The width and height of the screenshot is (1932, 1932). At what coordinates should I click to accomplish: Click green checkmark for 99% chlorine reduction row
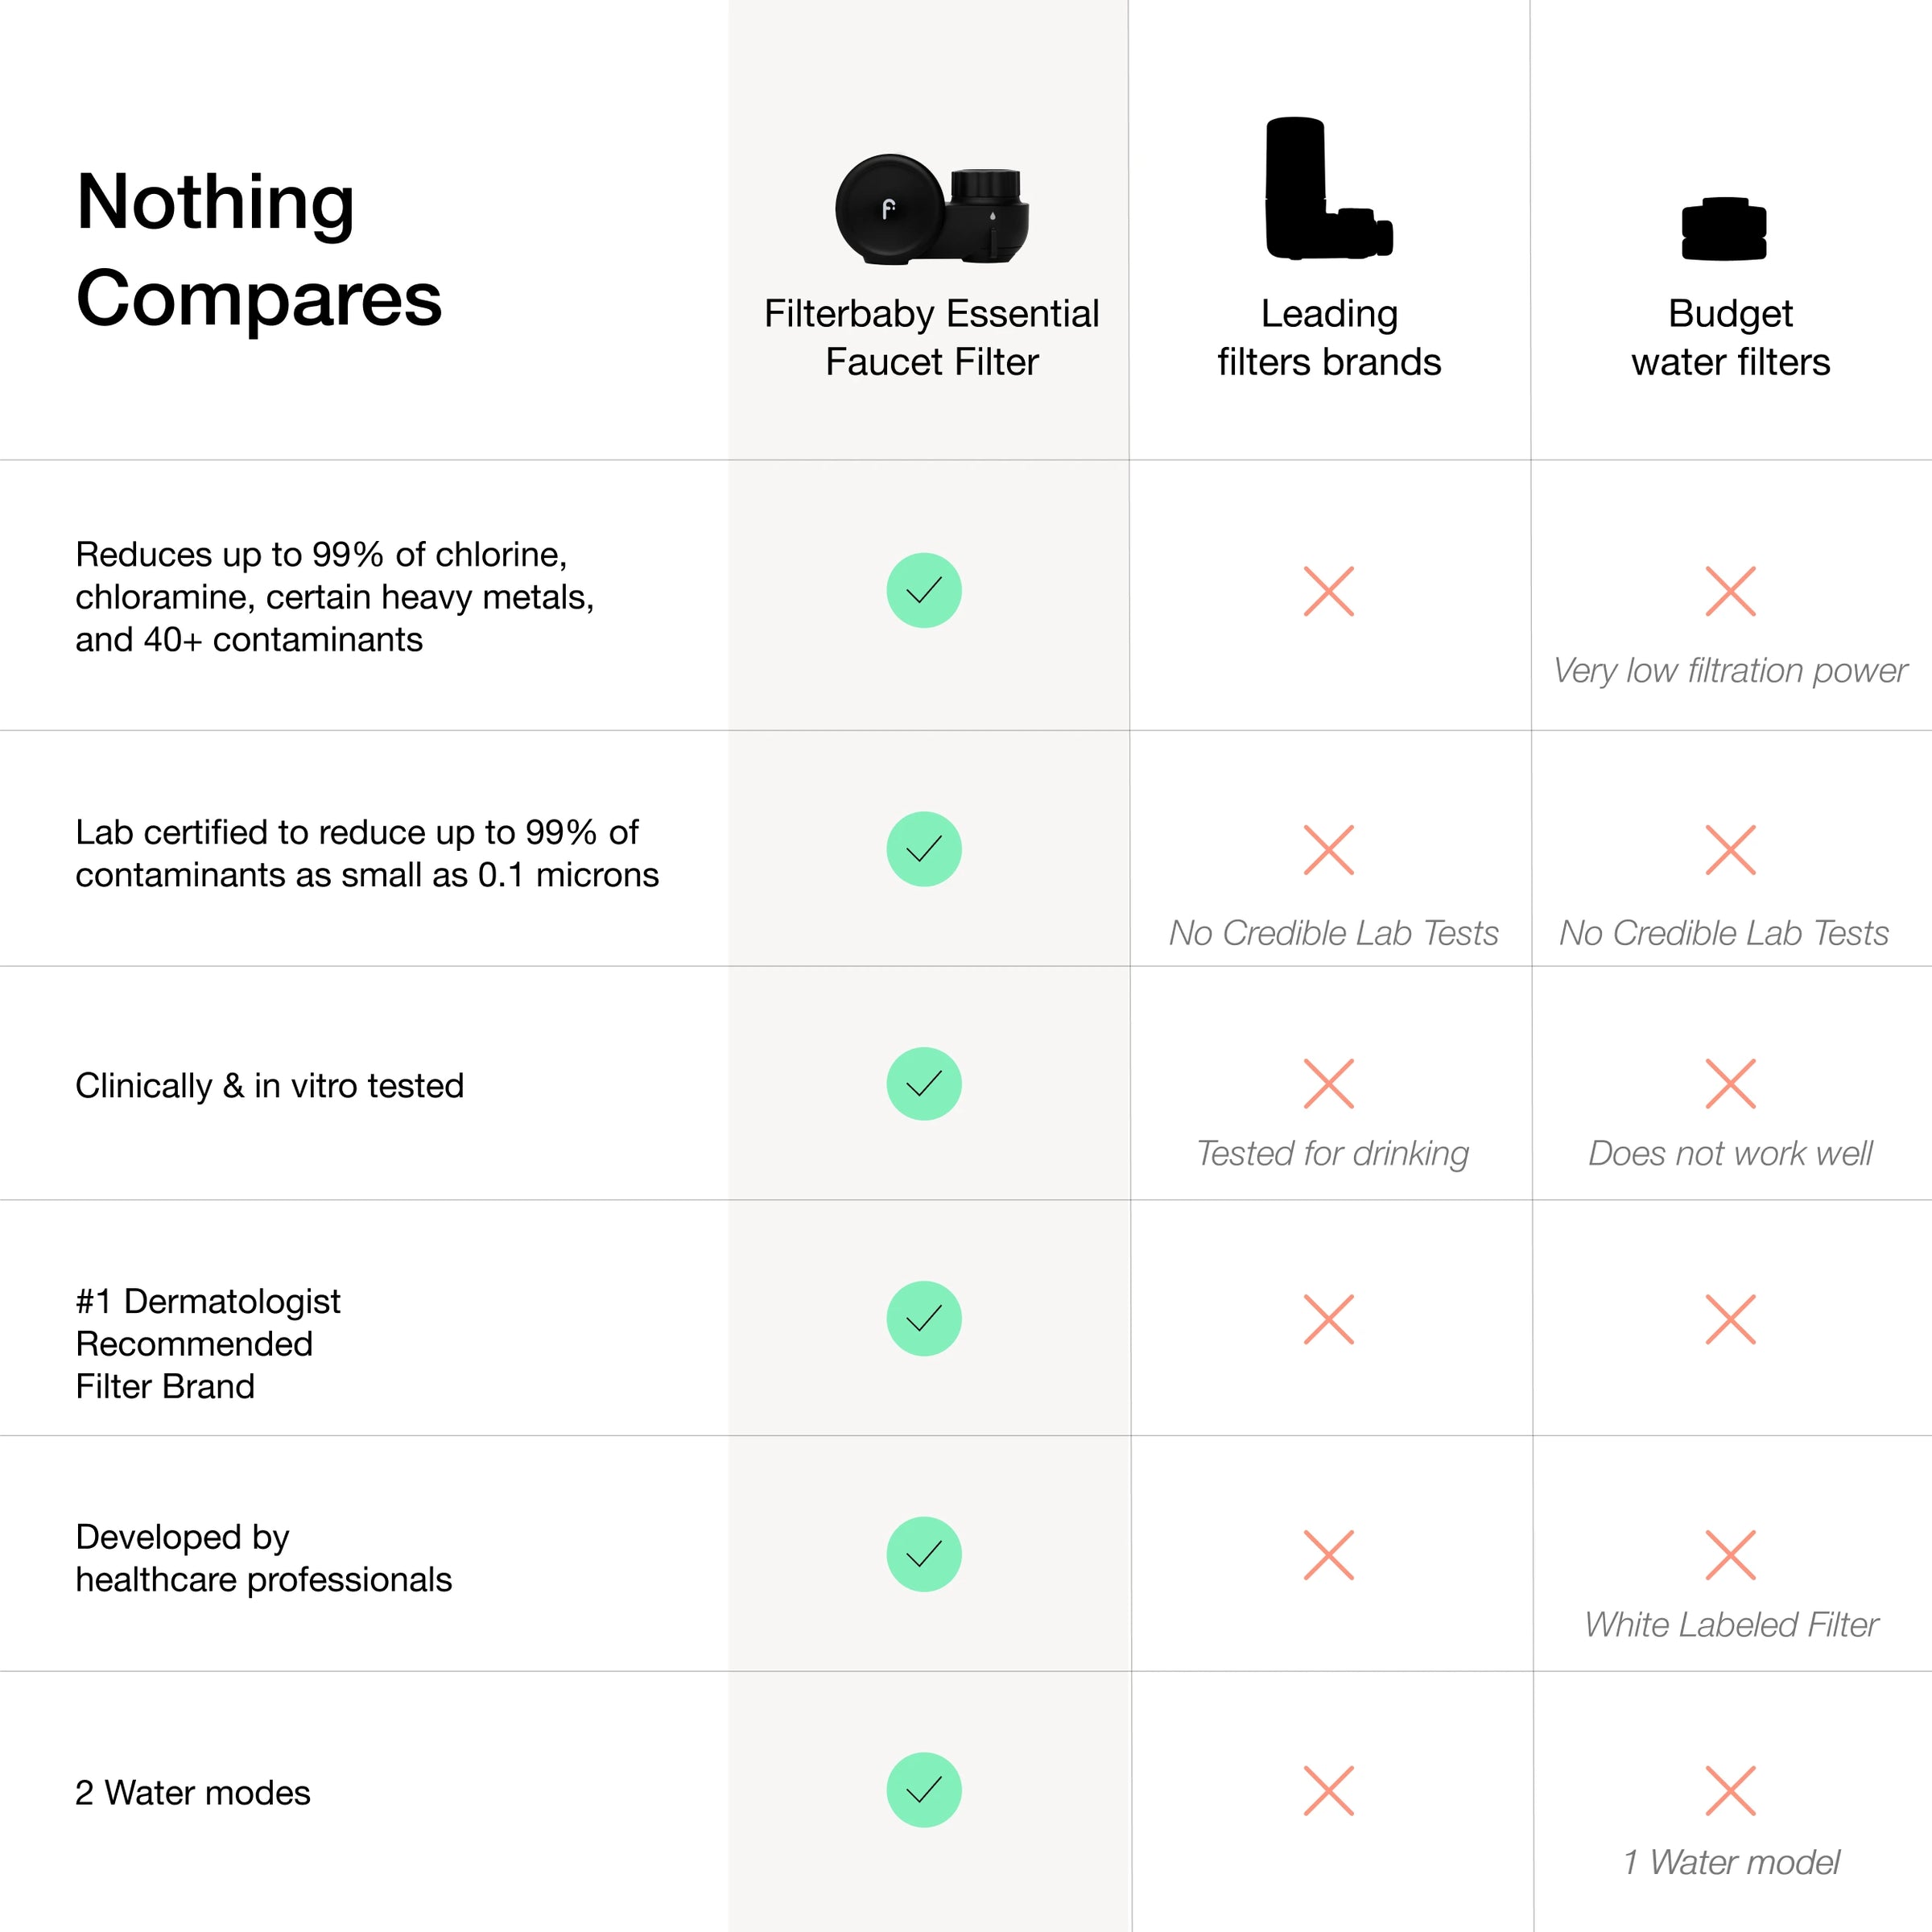click(924, 590)
